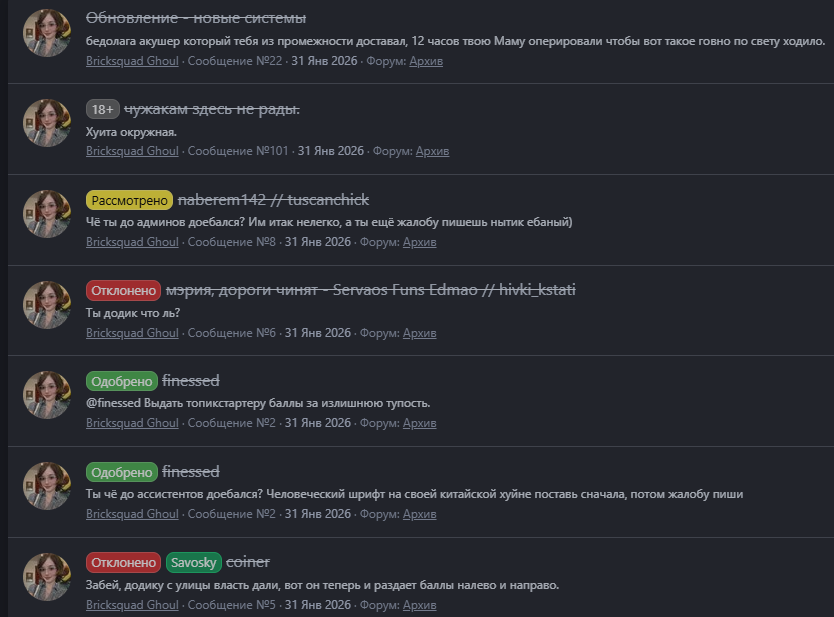Image resolution: width=834 pixels, height=617 pixels.
Task: Click the avatar beside the naberem142 thread
Action: tap(46, 214)
